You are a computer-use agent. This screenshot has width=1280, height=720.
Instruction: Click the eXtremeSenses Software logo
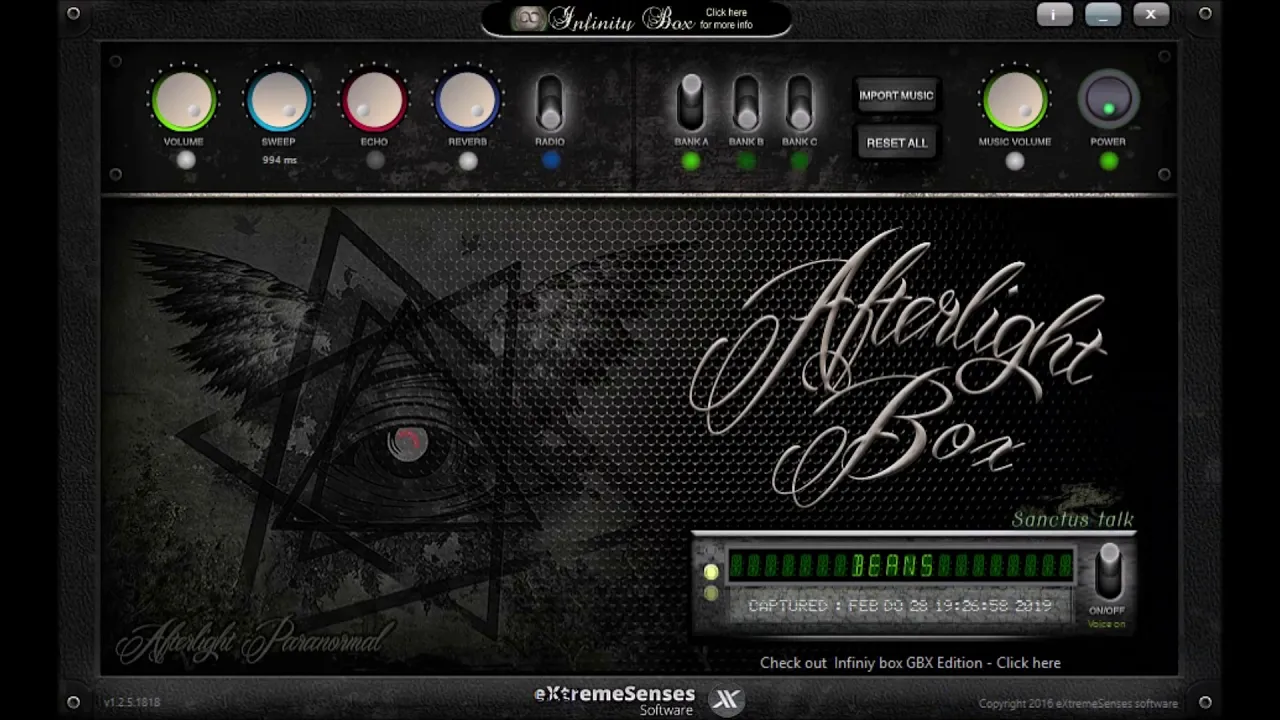point(614,700)
